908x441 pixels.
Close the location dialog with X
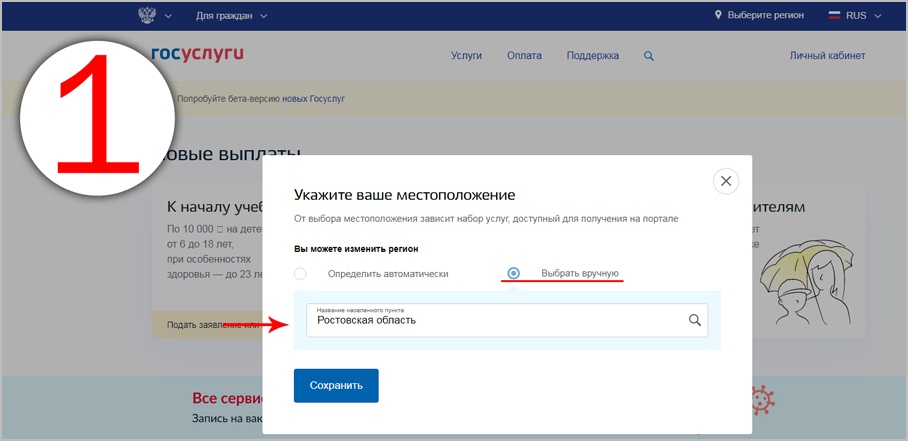726,181
